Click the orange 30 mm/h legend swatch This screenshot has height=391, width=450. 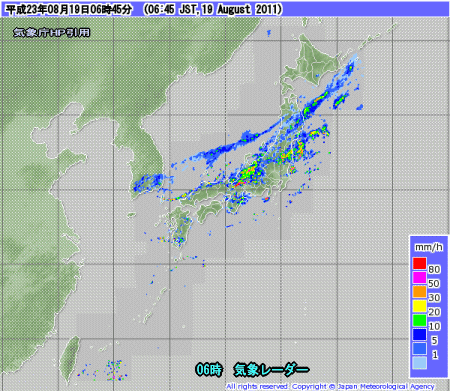[x=420, y=291]
